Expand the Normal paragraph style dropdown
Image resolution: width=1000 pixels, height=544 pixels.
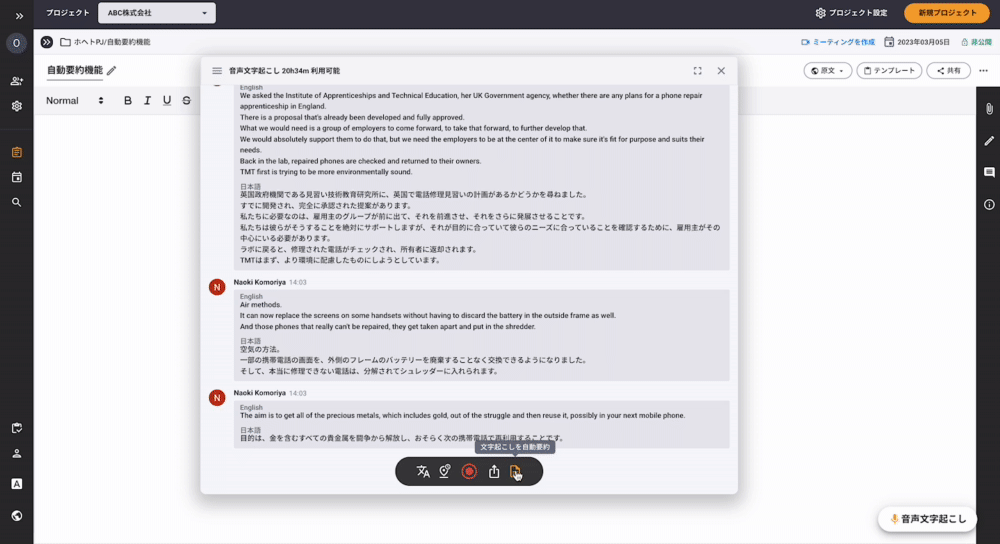[75, 101]
